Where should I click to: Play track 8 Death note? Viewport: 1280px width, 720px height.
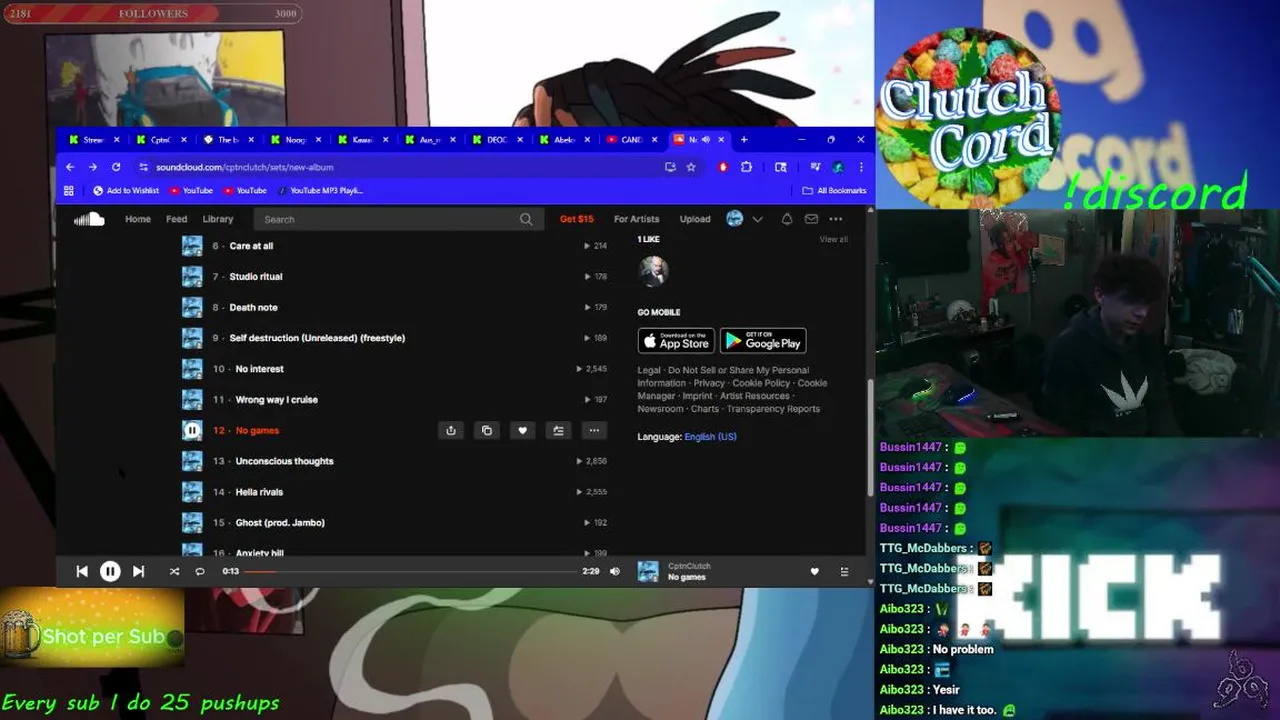(254, 307)
